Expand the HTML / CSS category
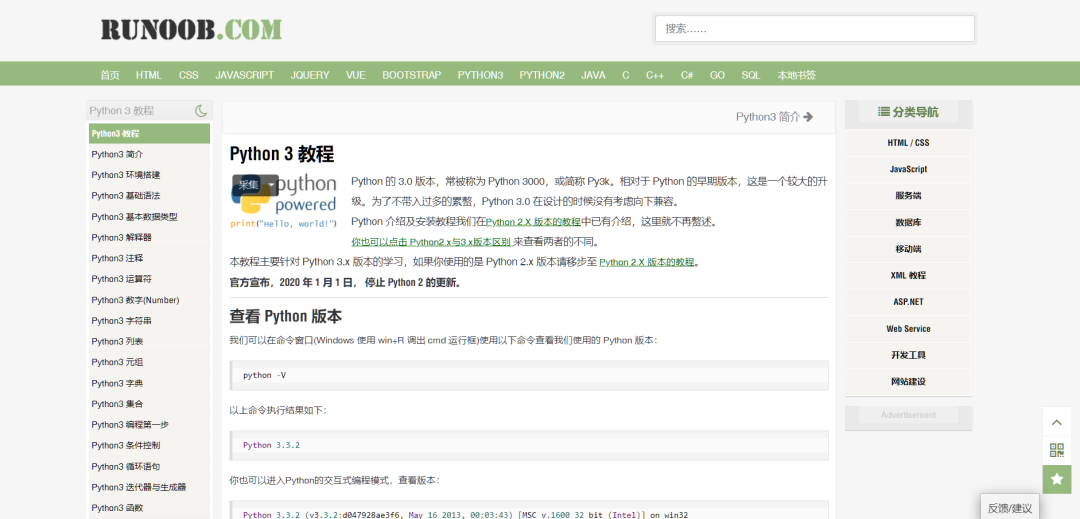1080x519 pixels. click(x=908, y=143)
